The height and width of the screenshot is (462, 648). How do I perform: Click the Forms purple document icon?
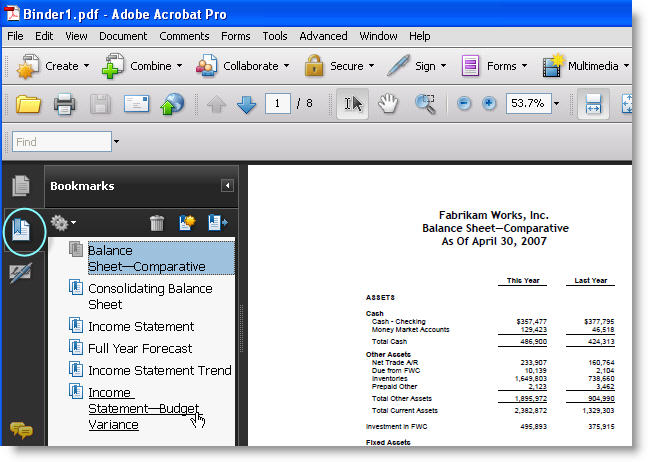coord(470,66)
